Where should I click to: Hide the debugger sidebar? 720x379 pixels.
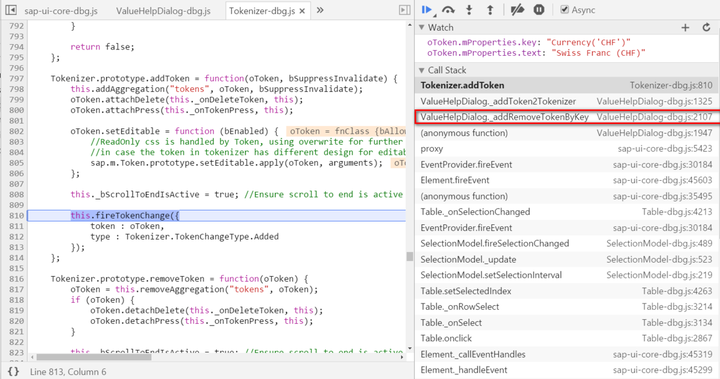(x=405, y=10)
